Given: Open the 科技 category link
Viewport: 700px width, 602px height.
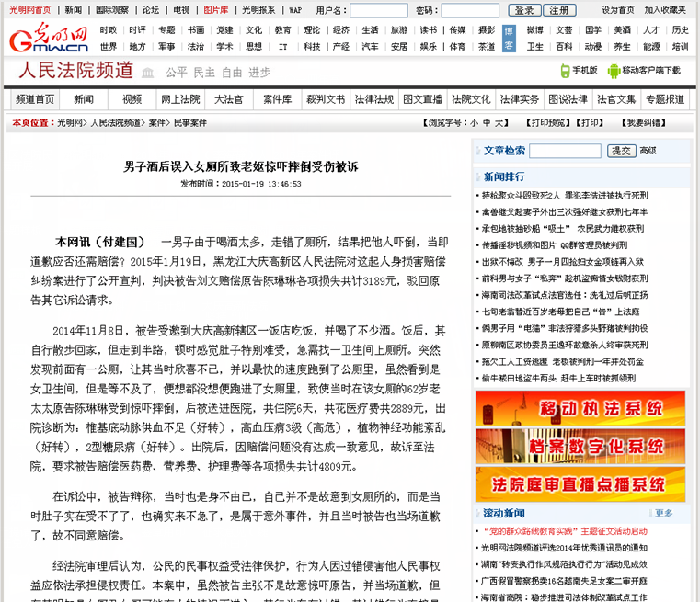Looking at the screenshot, I should click(x=312, y=46).
